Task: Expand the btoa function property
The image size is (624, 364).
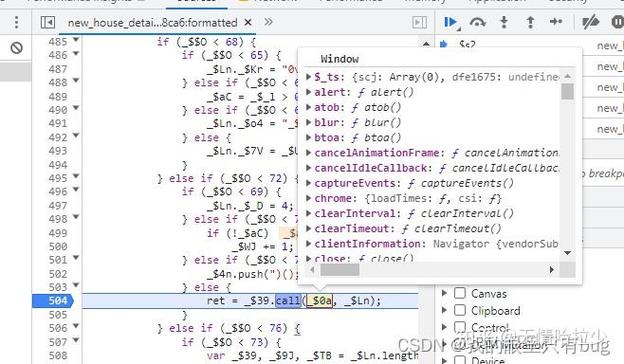Action: (308, 137)
